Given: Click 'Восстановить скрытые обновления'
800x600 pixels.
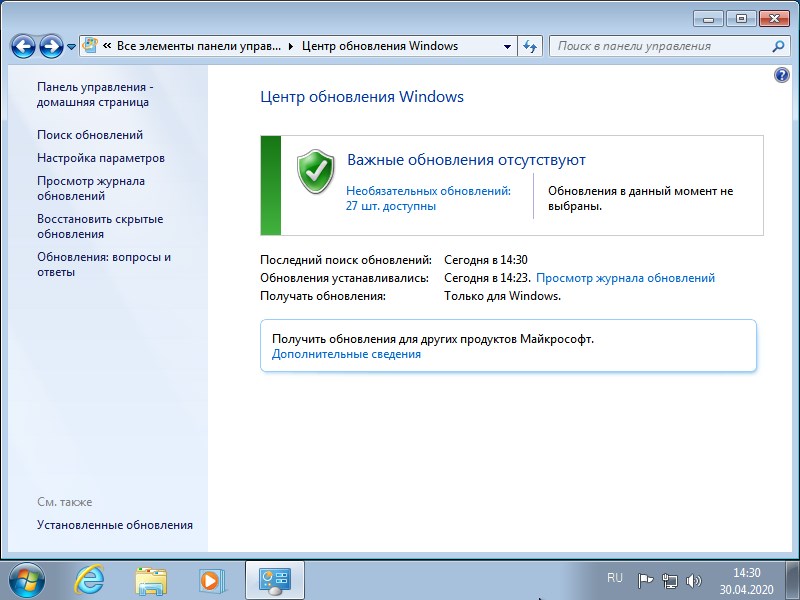Looking at the screenshot, I should (100, 227).
